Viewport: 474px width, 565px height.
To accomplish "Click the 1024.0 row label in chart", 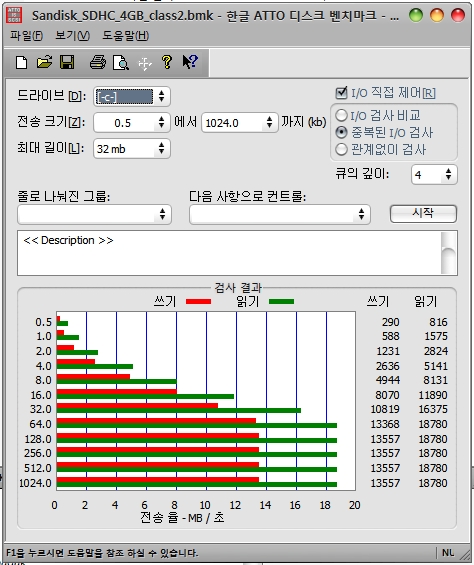I will pos(35,483).
